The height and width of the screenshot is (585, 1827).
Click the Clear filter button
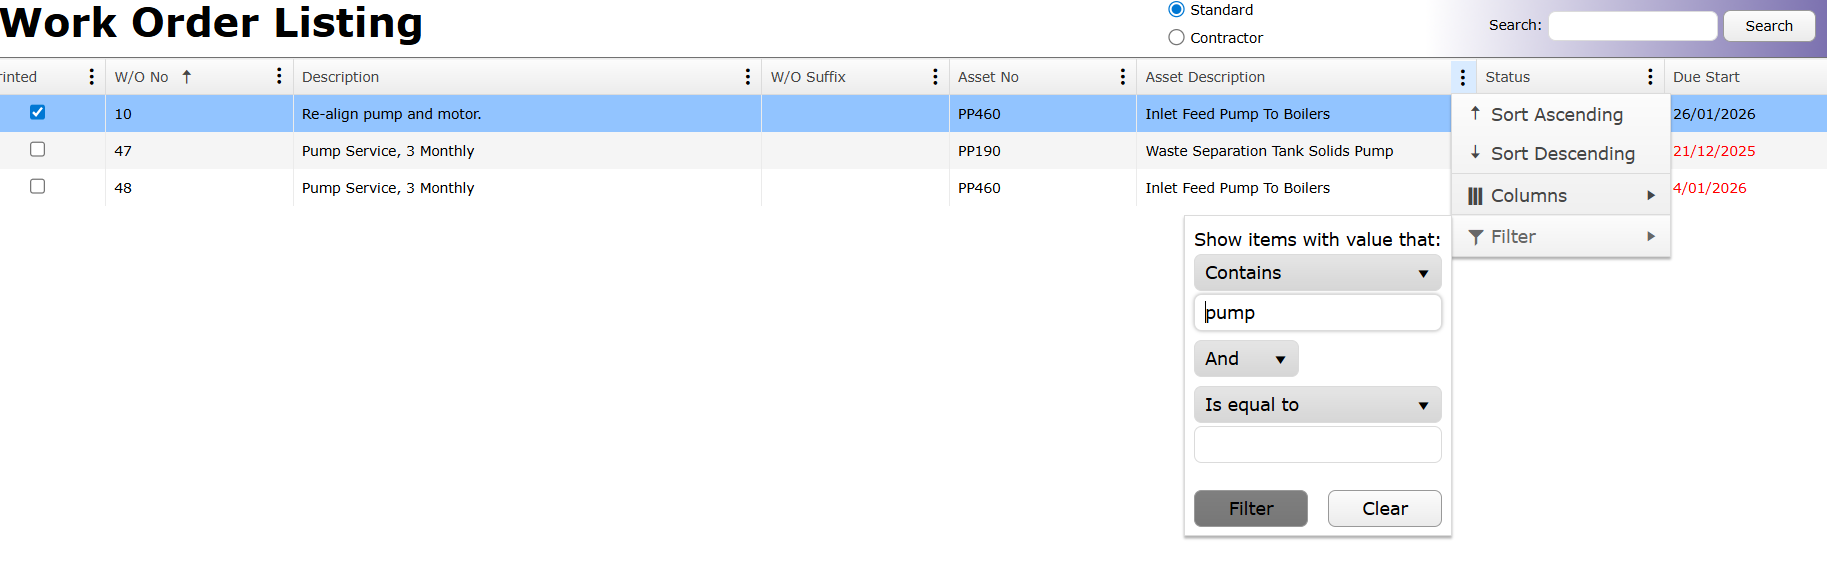point(1384,509)
